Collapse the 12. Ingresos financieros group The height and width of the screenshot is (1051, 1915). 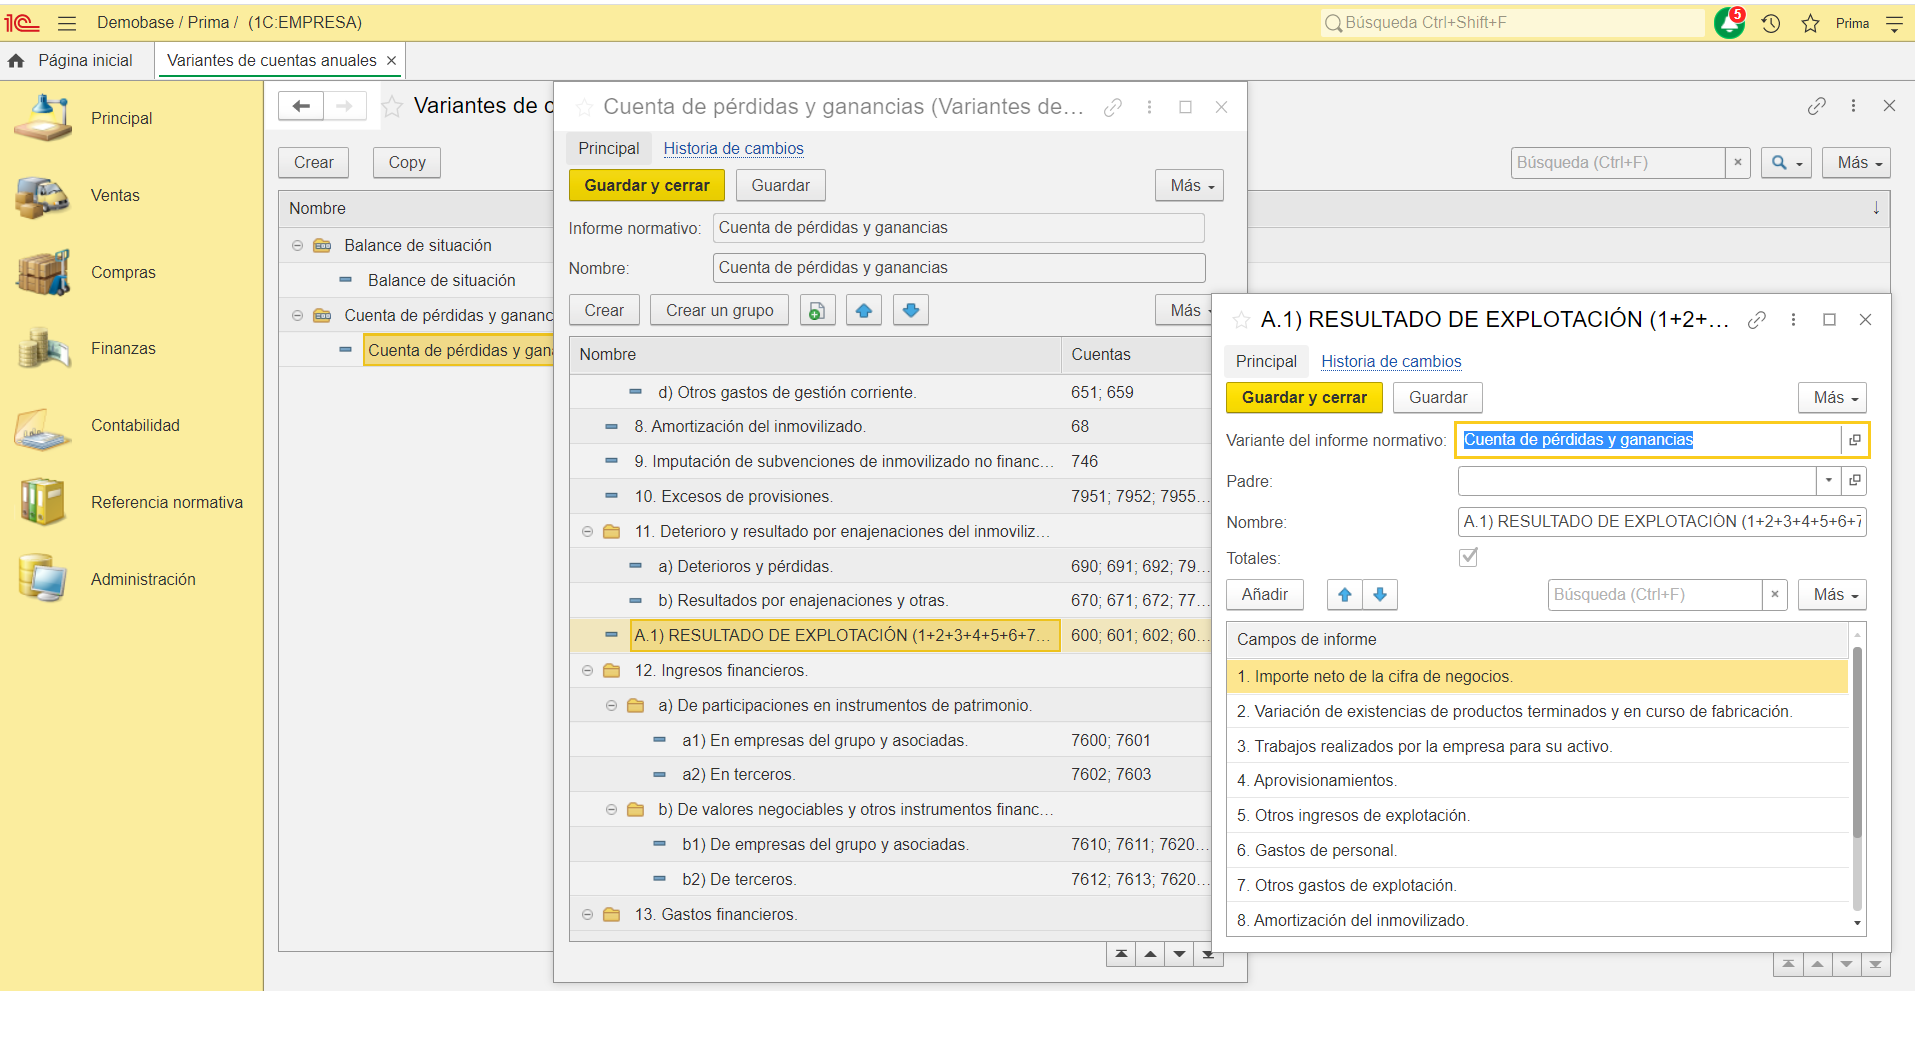[x=587, y=671]
